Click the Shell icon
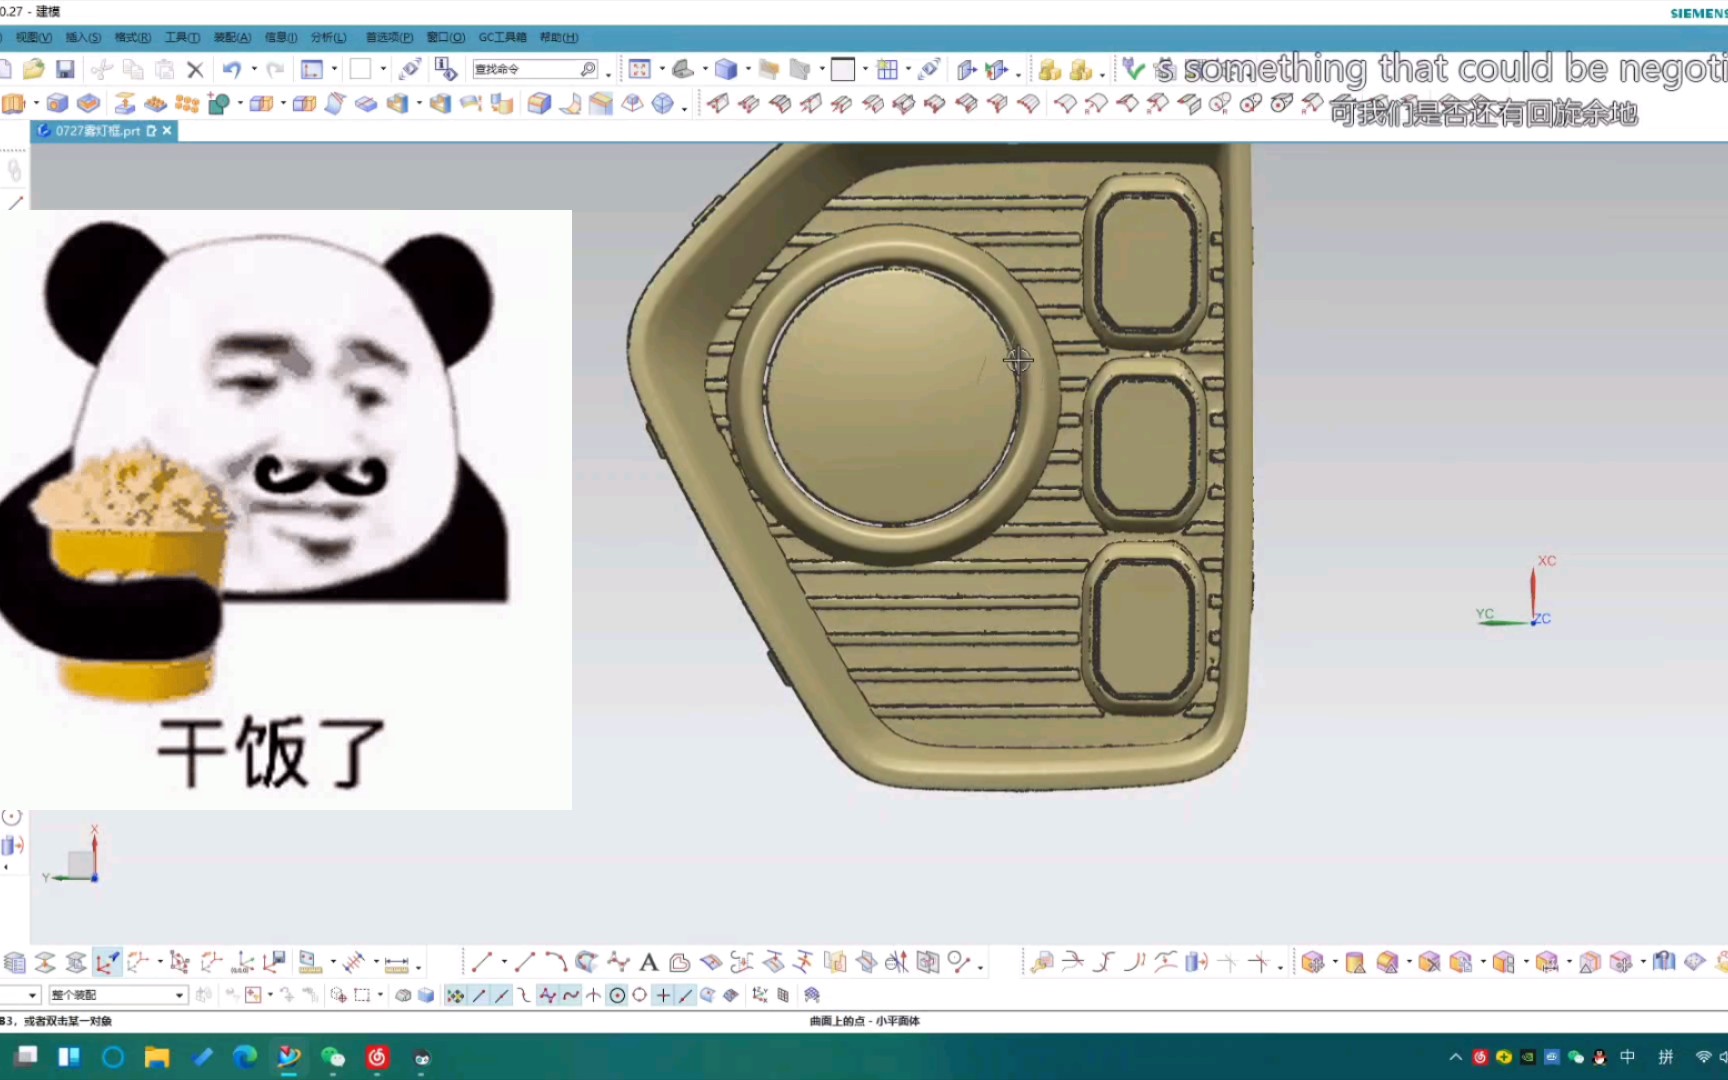The width and height of the screenshot is (1728, 1080). tap(398, 103)
